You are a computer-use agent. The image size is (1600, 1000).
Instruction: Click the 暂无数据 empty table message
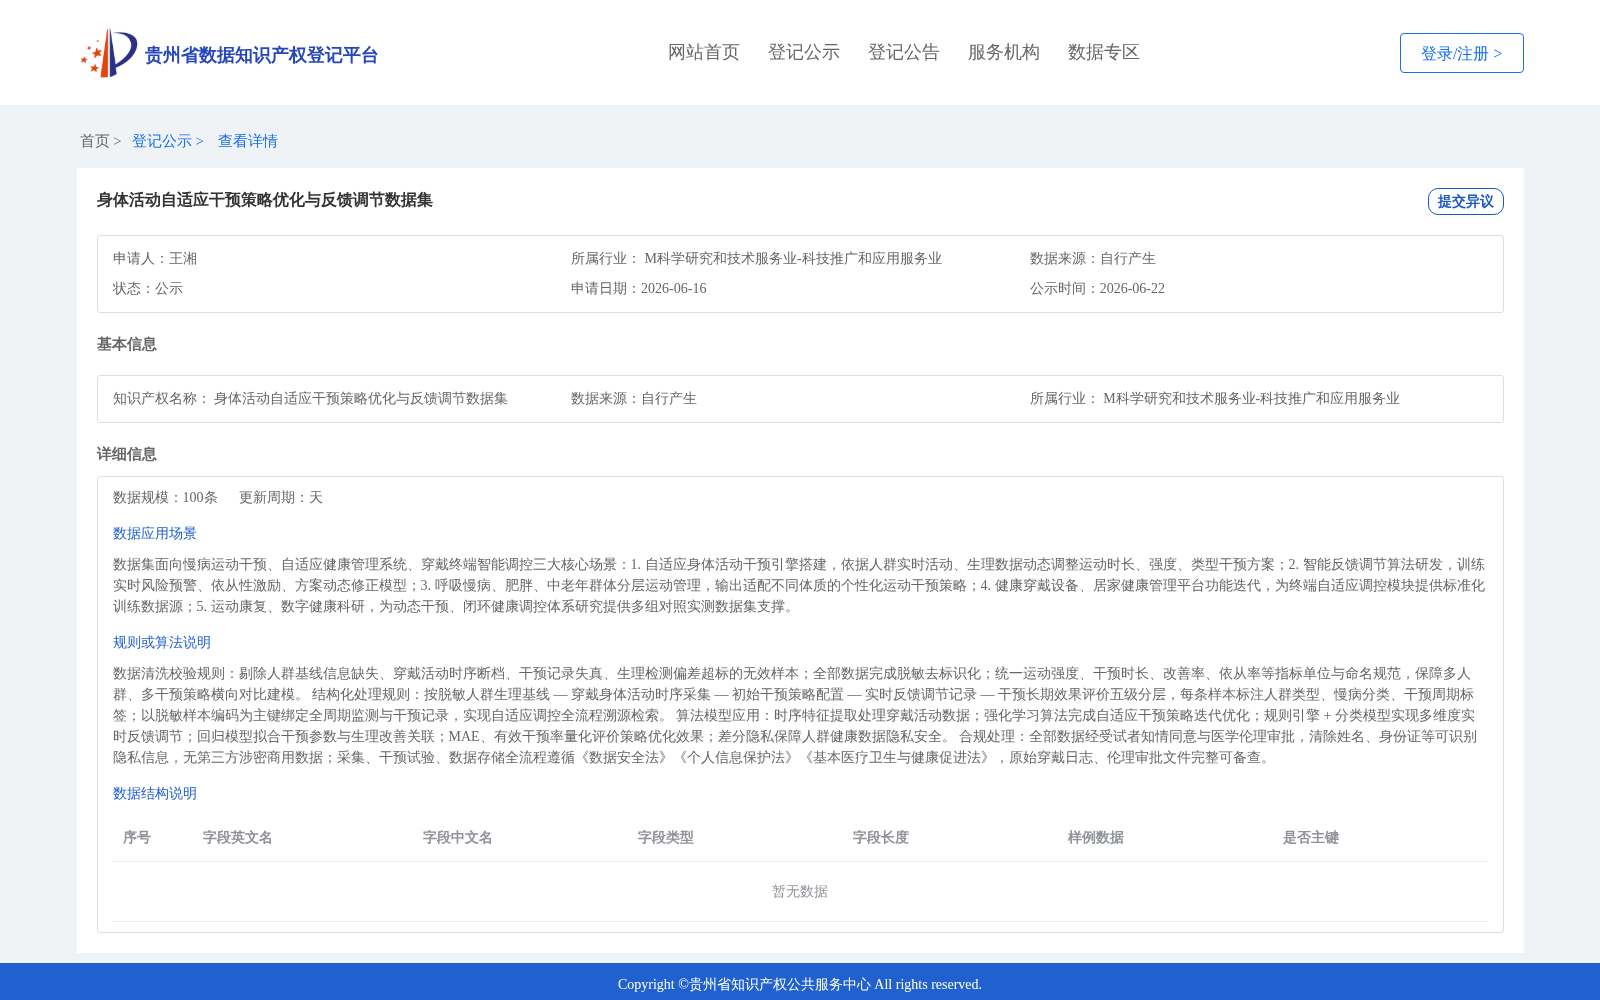(800, 891)
